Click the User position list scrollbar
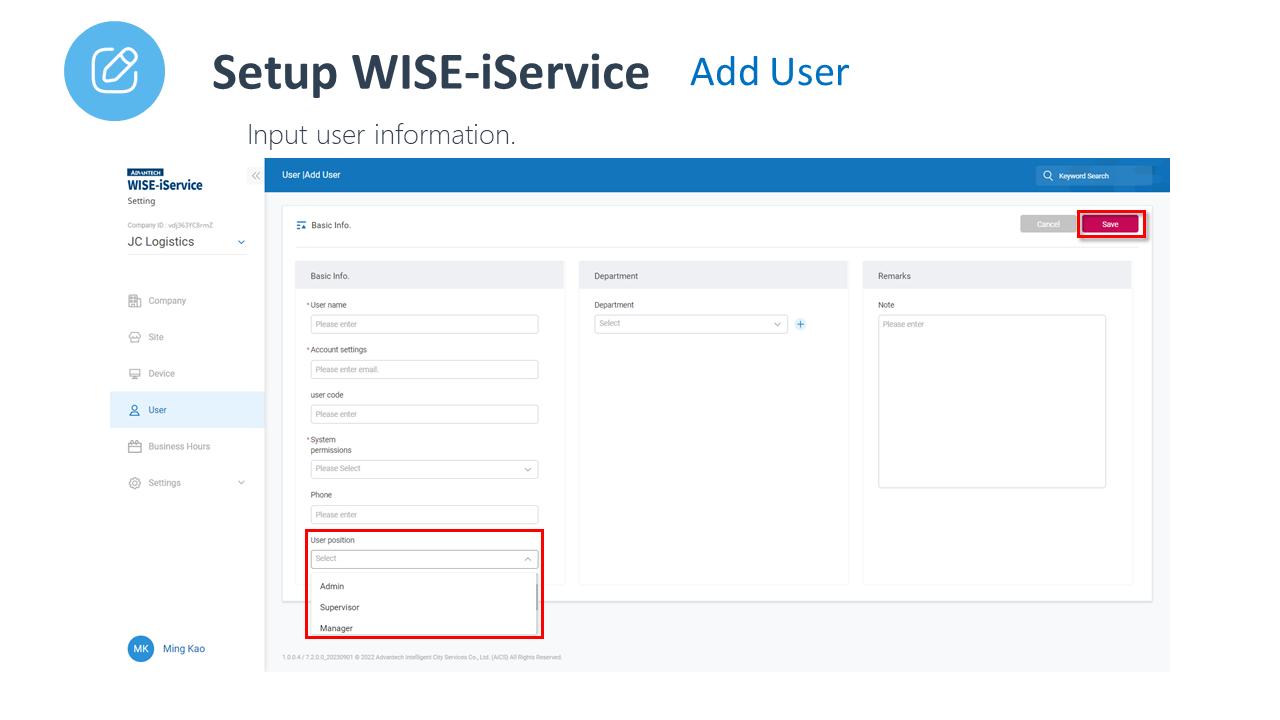The image size is (1280, 720). tap(537, 593)
